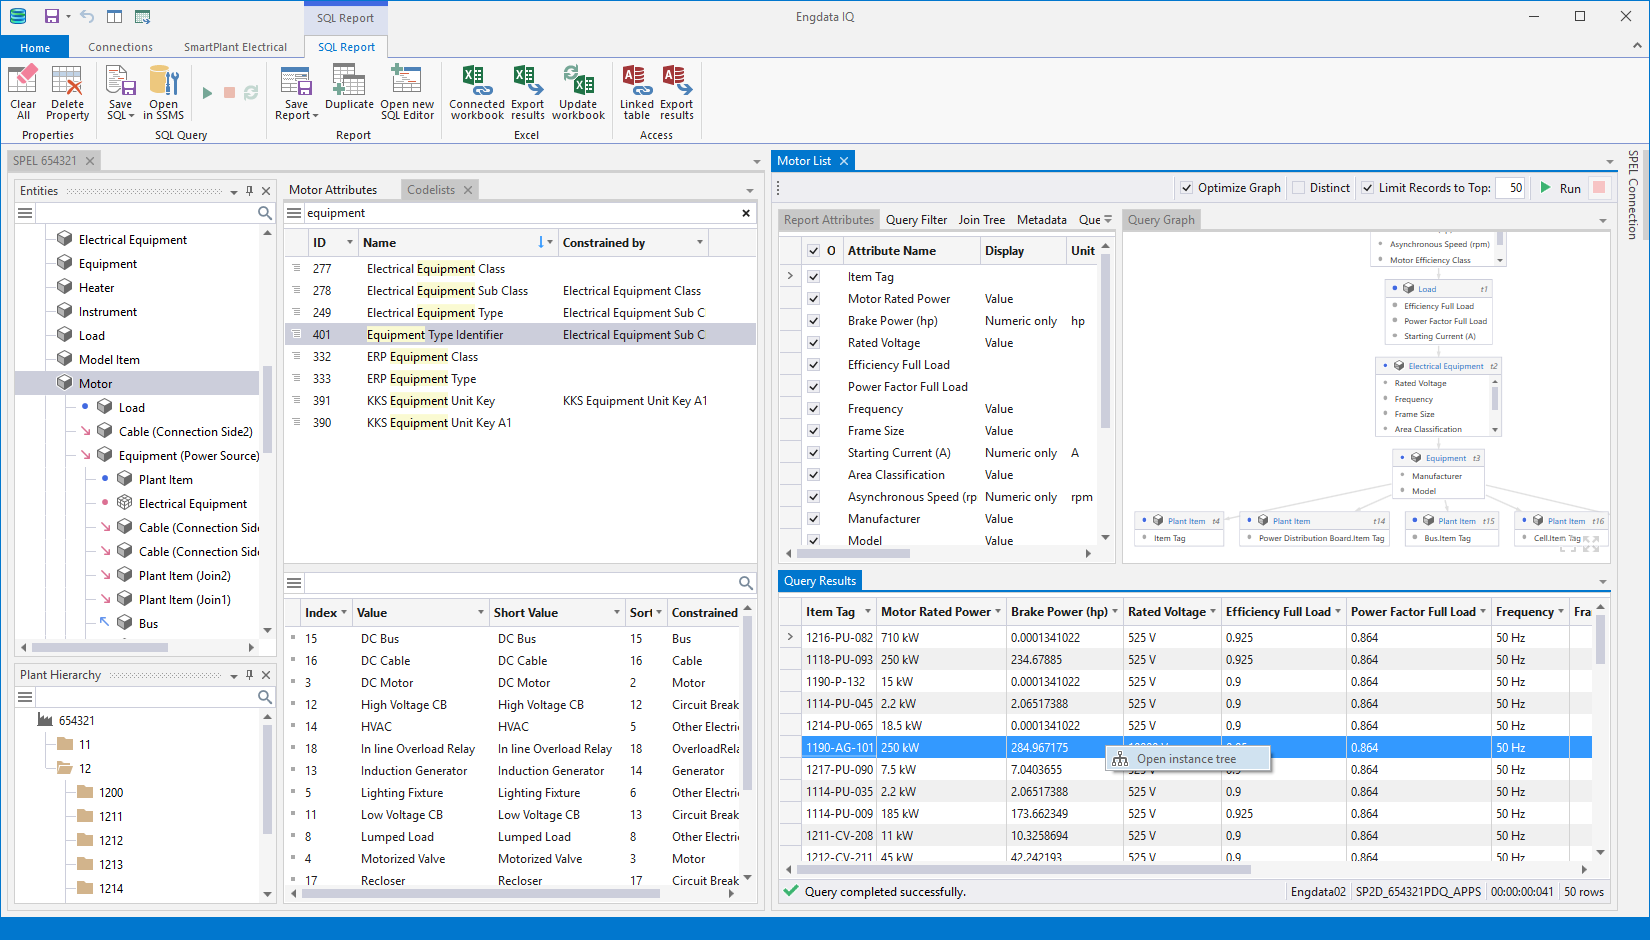Enable the Distinct checkbox
This screenshot has height=940, width=1650.
tap(1298, 188)
